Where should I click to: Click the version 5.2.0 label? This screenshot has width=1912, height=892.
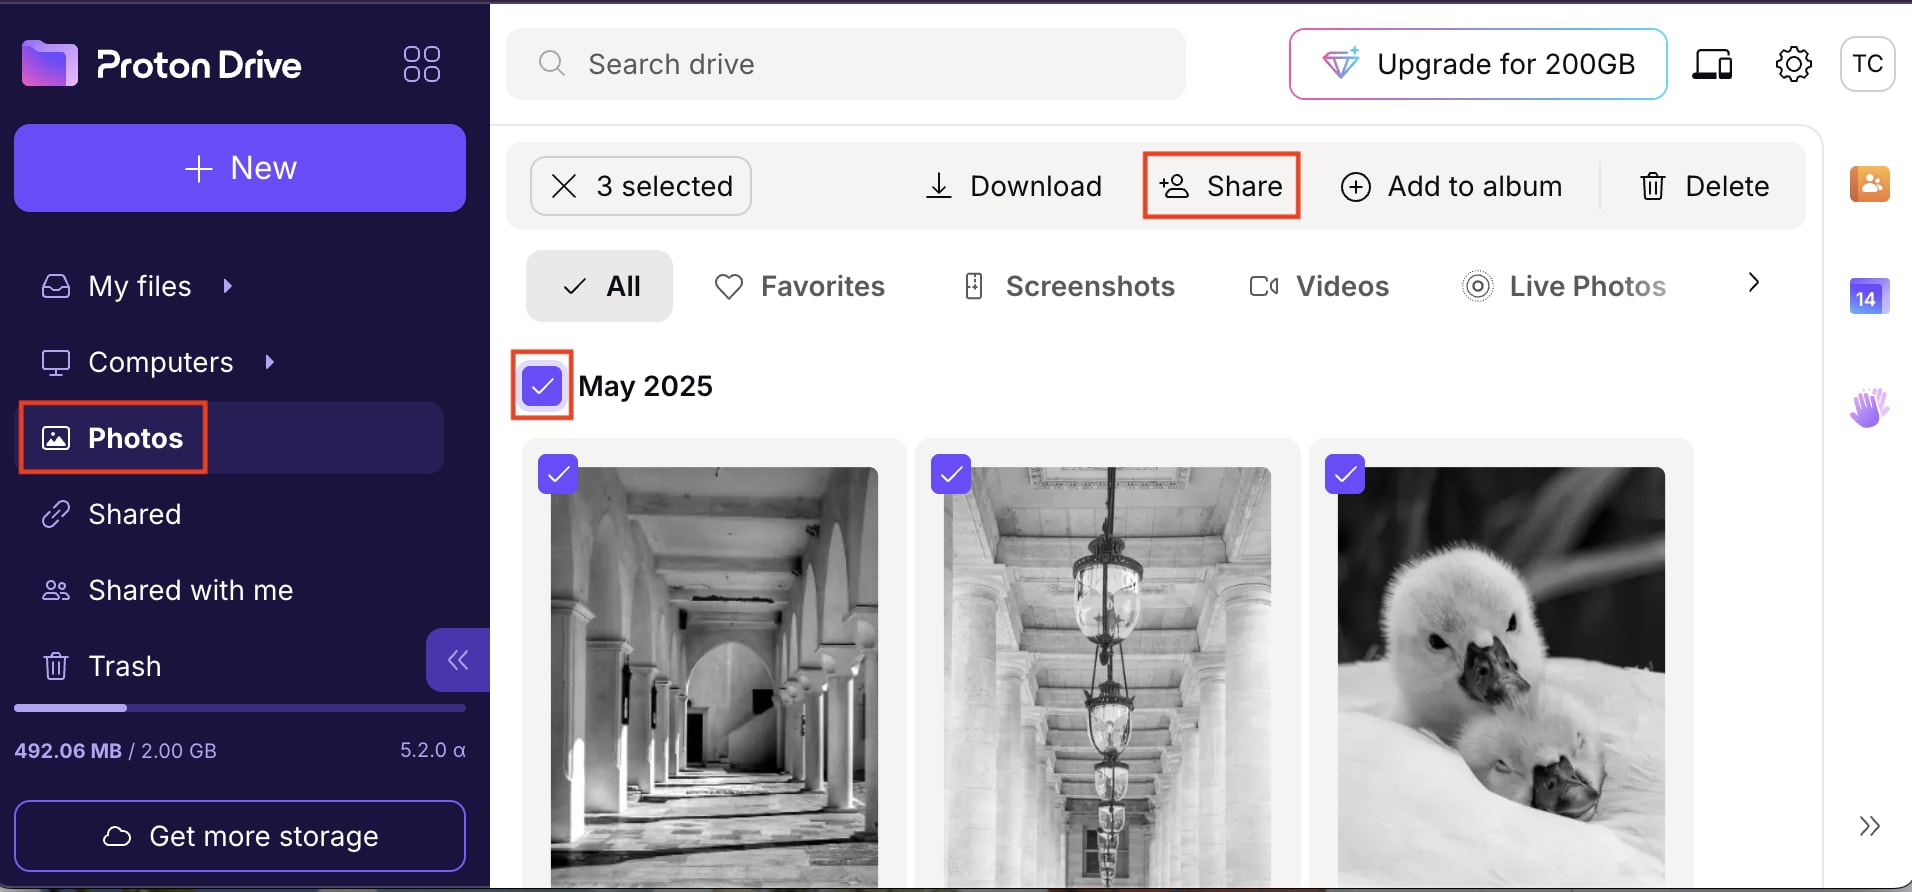pyautogui.click(x=432, y=750)
